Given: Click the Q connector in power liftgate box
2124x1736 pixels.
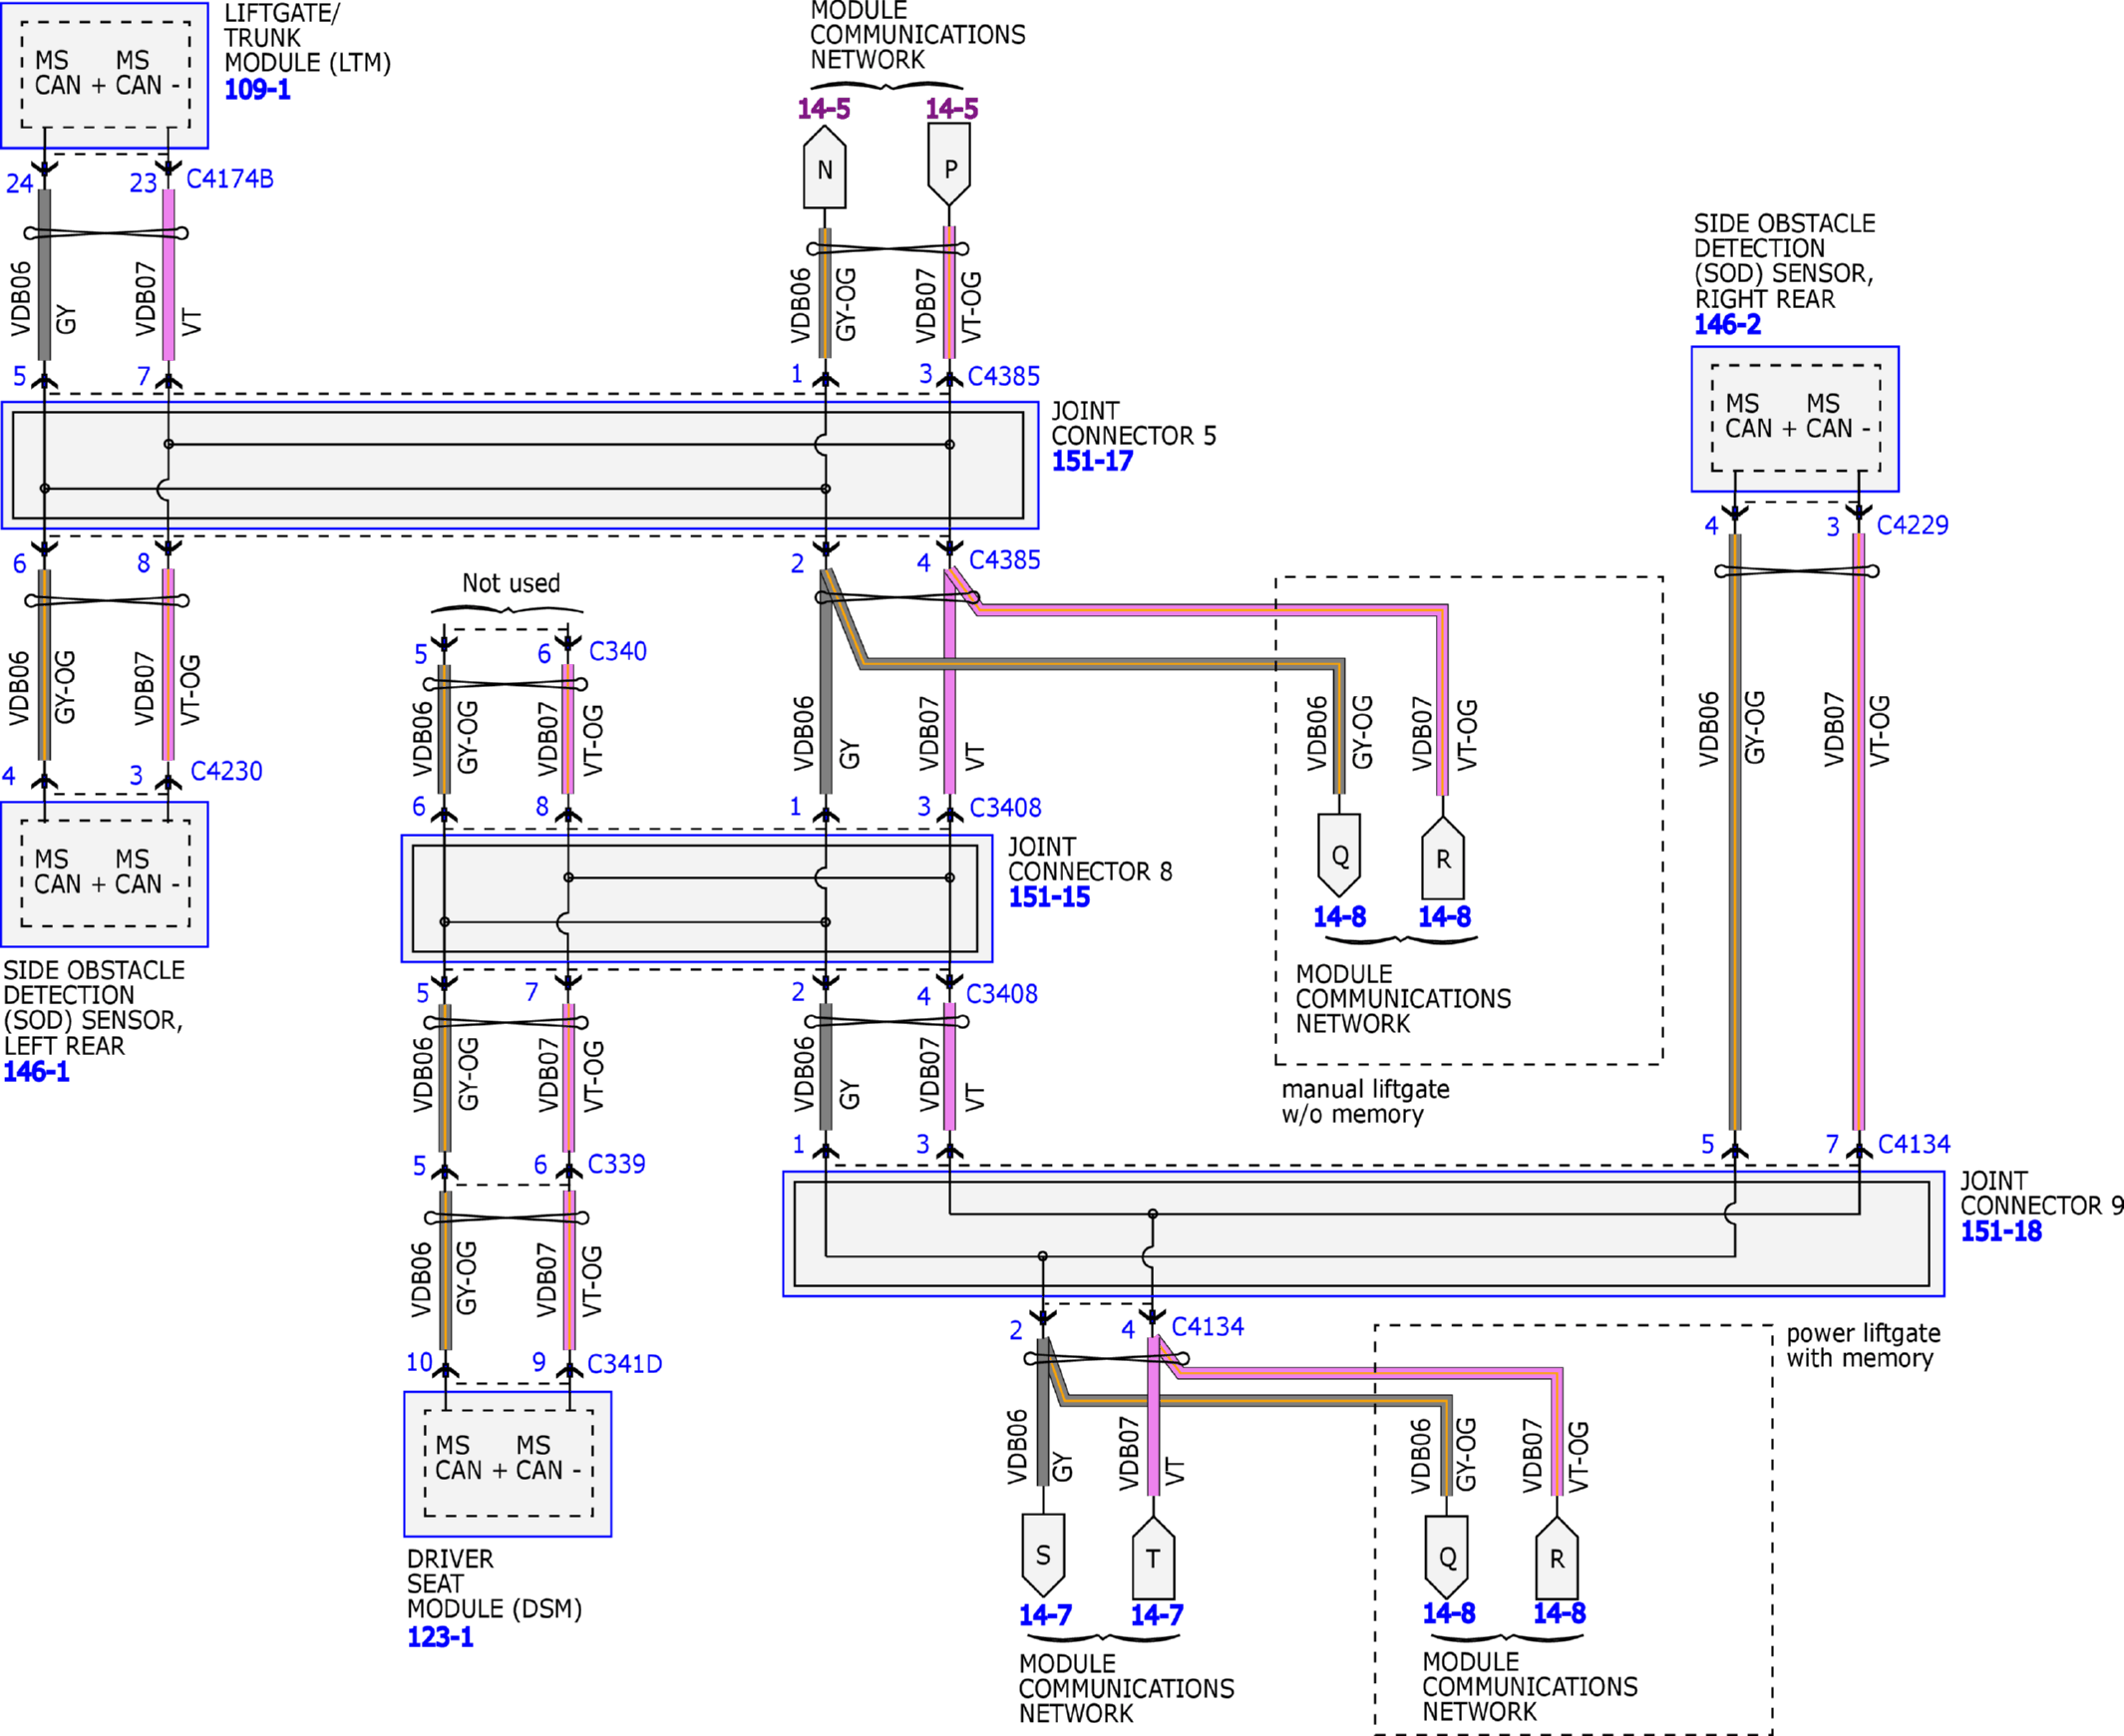Looking at the screenshot, I should click(1447, 1557).
